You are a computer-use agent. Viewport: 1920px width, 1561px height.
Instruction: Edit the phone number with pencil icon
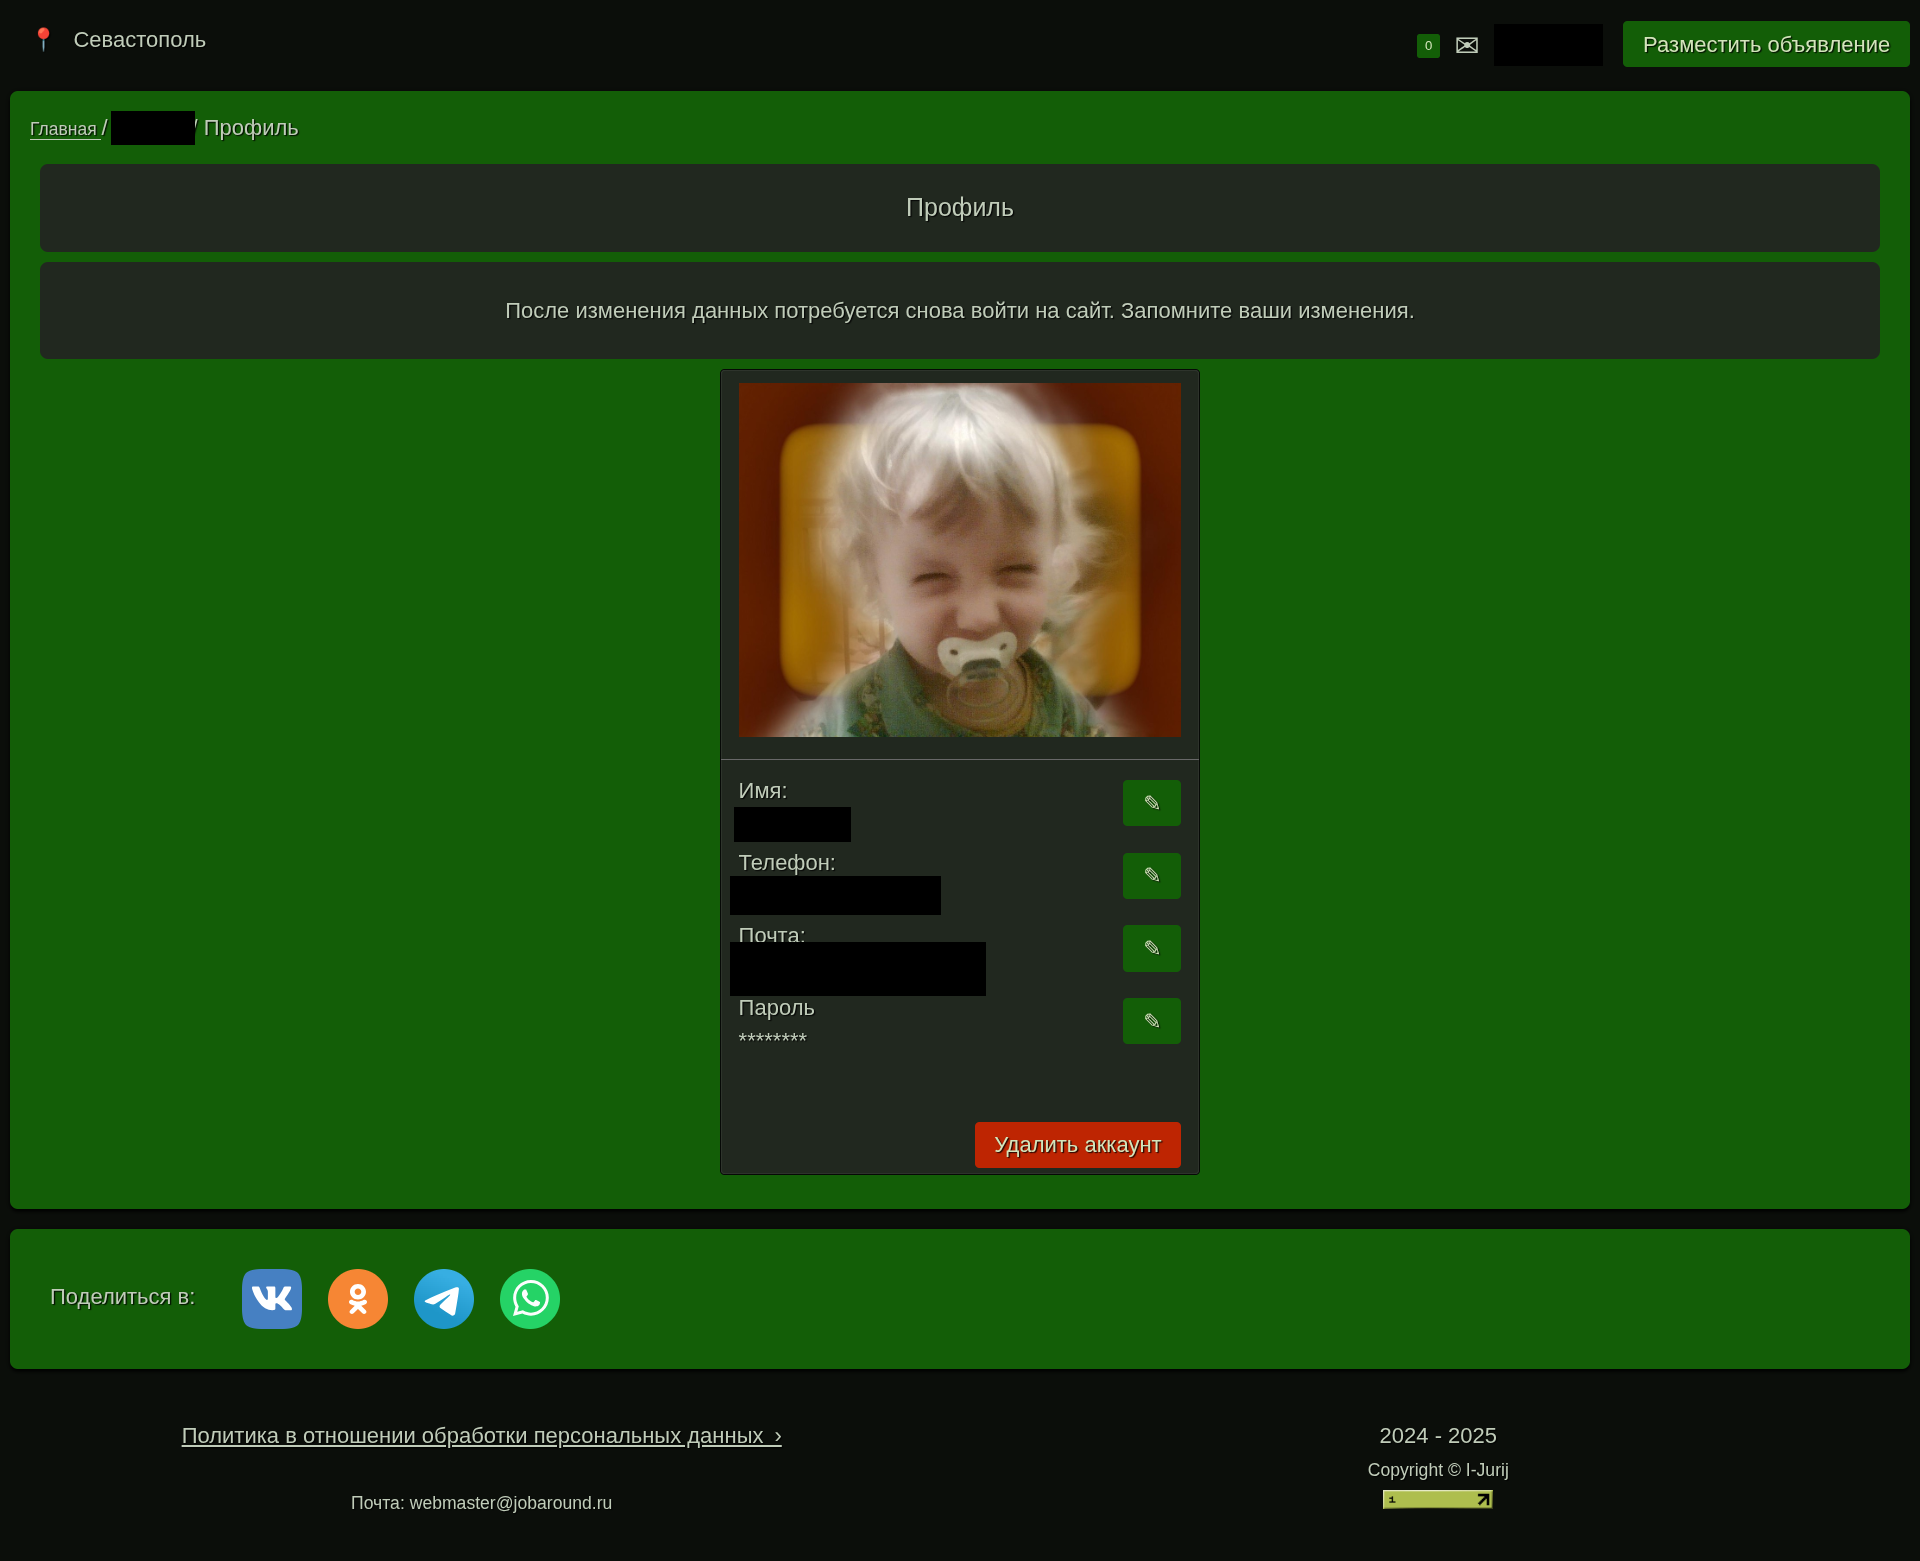pyautogui.click(x=1151, y=876)
